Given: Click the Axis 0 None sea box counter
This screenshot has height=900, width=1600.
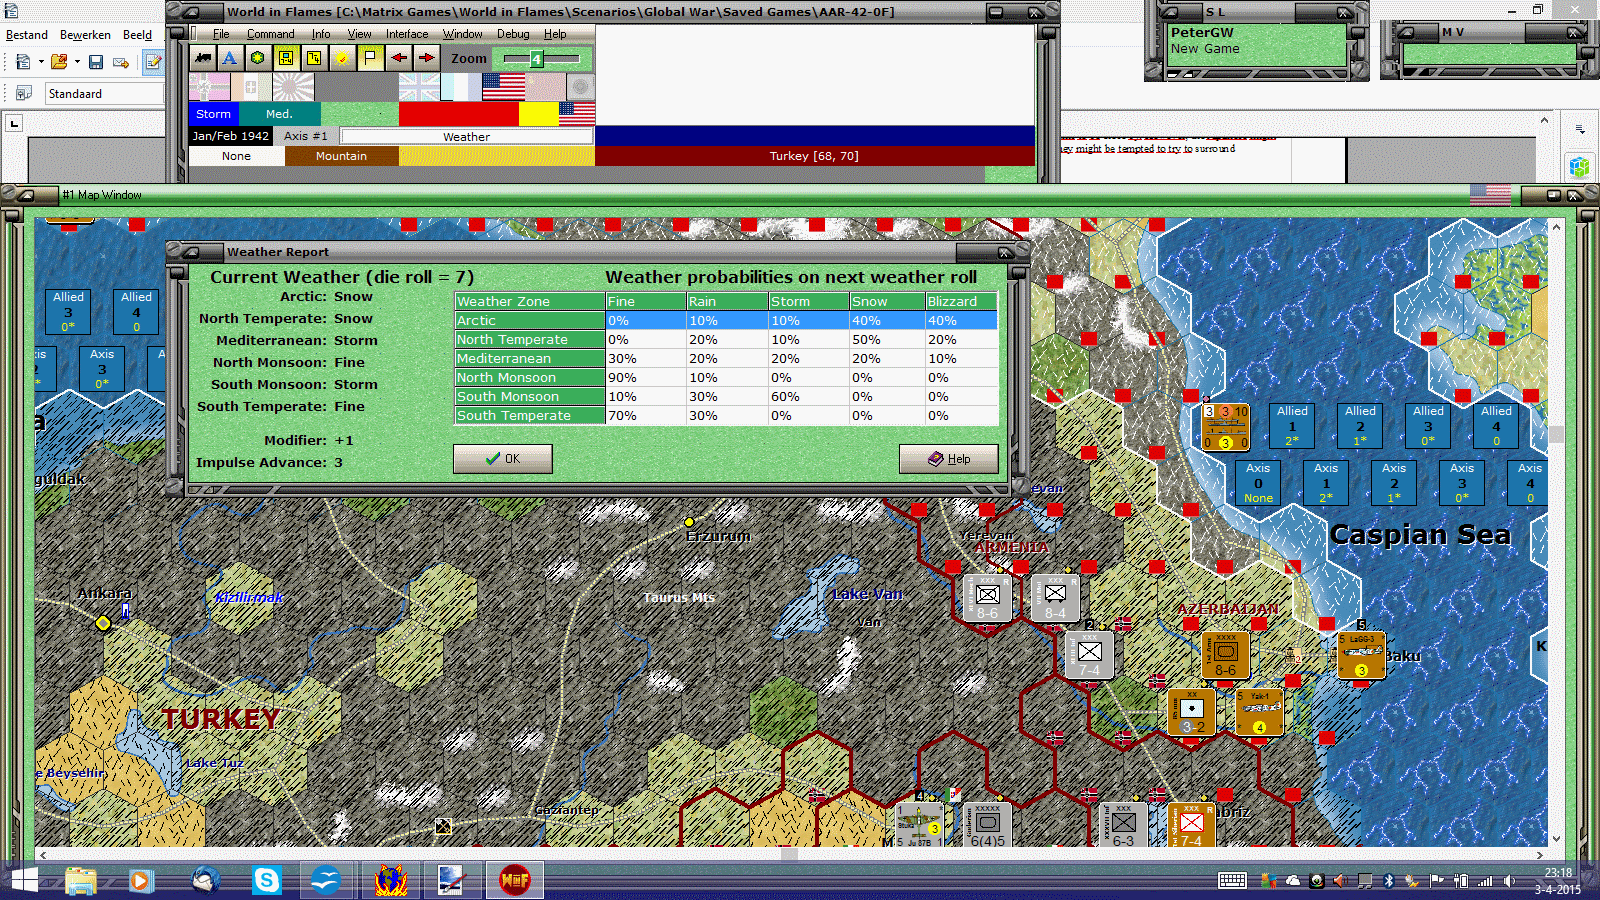Looking at the screenshot, I should point(1258,483).
